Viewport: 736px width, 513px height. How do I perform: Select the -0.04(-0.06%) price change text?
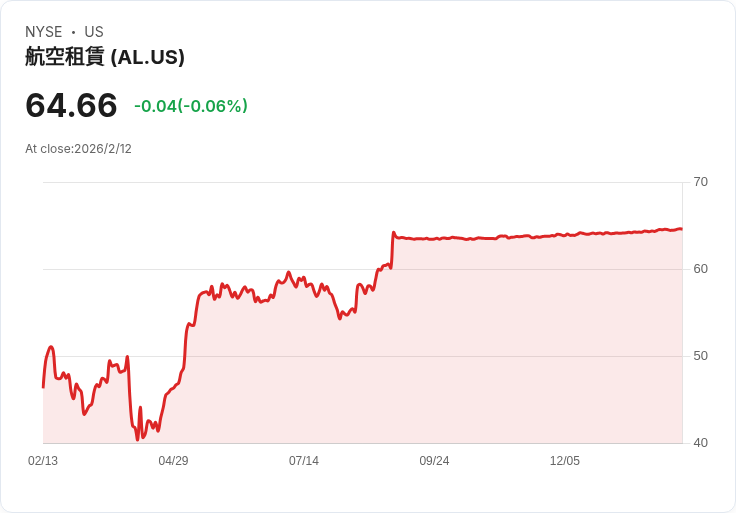pyautogui.click(x=191, y=106)
